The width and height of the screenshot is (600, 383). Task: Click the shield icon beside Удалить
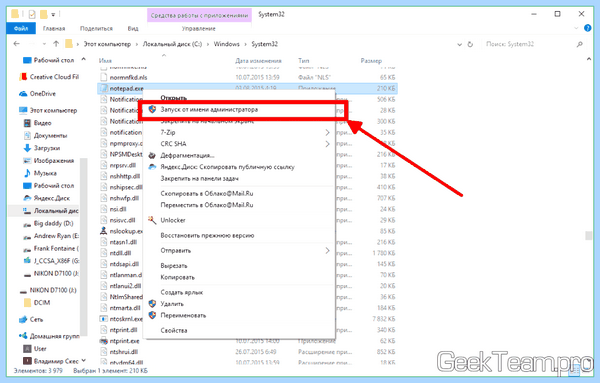click(152, 304)
